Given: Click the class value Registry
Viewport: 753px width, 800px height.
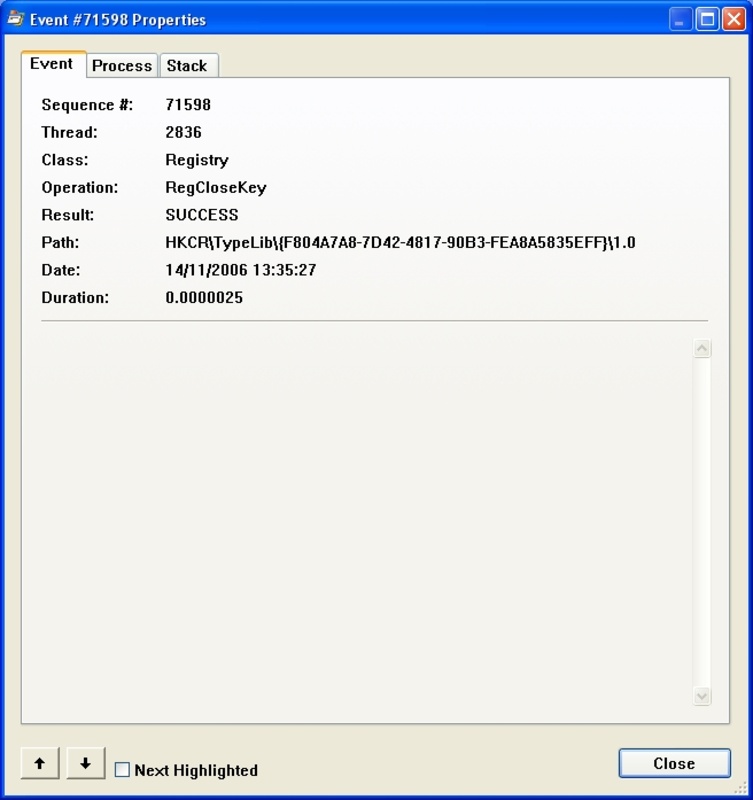Looking at the screenshot, I should (197, 160).
